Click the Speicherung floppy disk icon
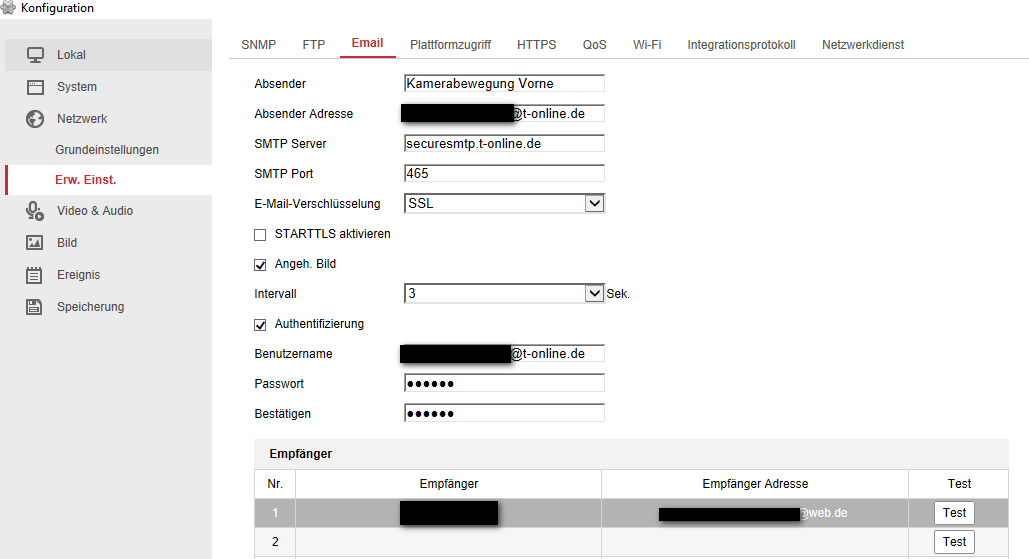Screen dimensions: 1029x559 tap(35, 307)
